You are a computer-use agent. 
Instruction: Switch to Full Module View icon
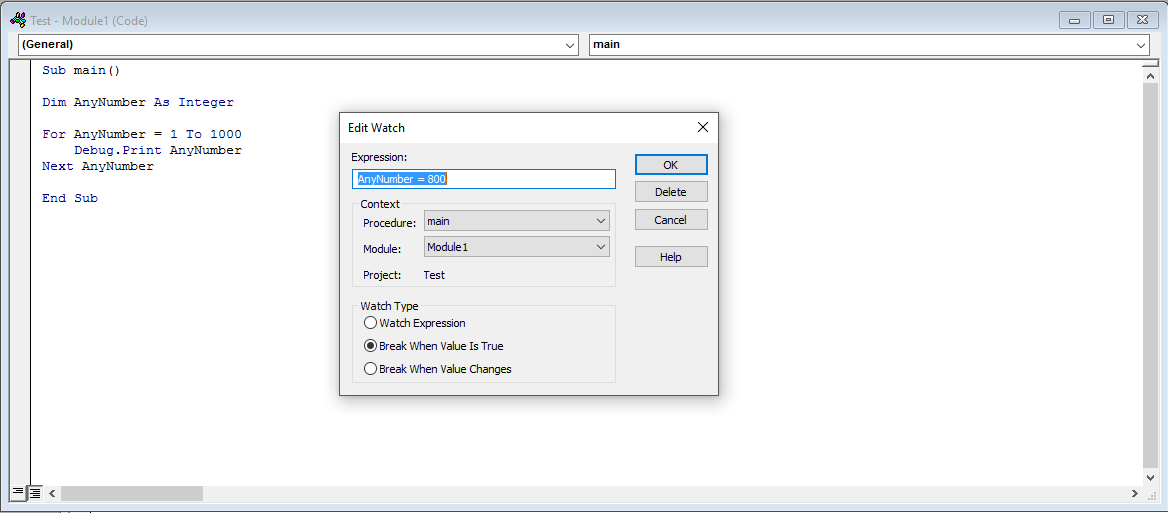point(34,492)
